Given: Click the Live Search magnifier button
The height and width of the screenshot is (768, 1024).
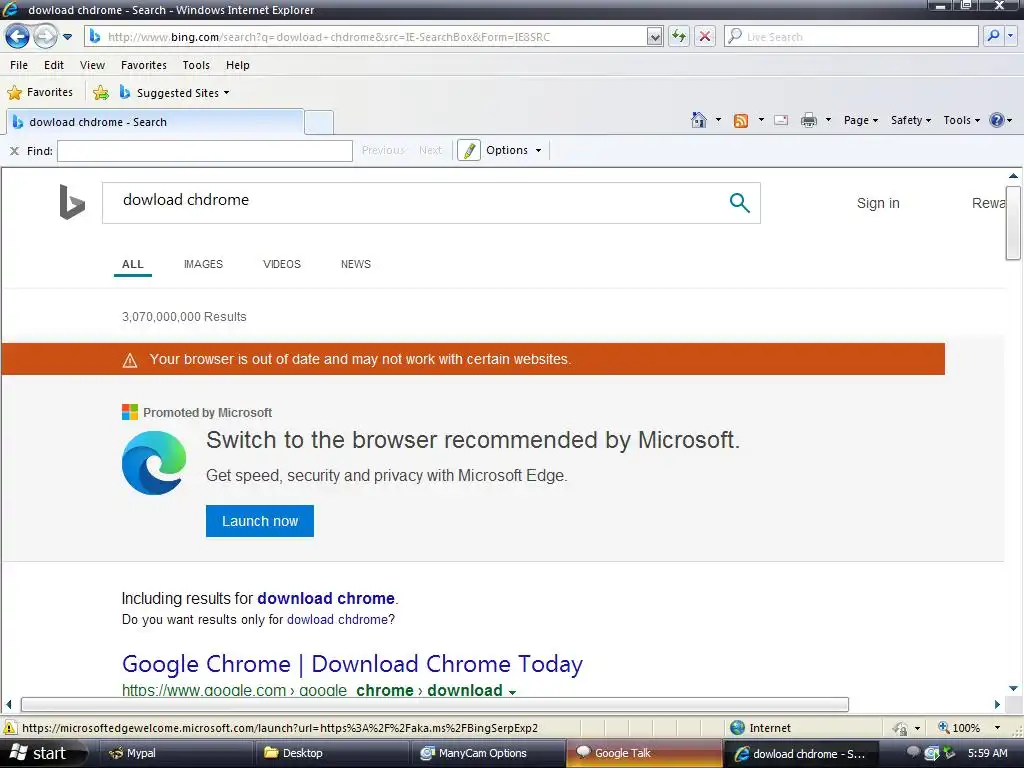Looking at the screenshot, I should [x=993, y=37].
